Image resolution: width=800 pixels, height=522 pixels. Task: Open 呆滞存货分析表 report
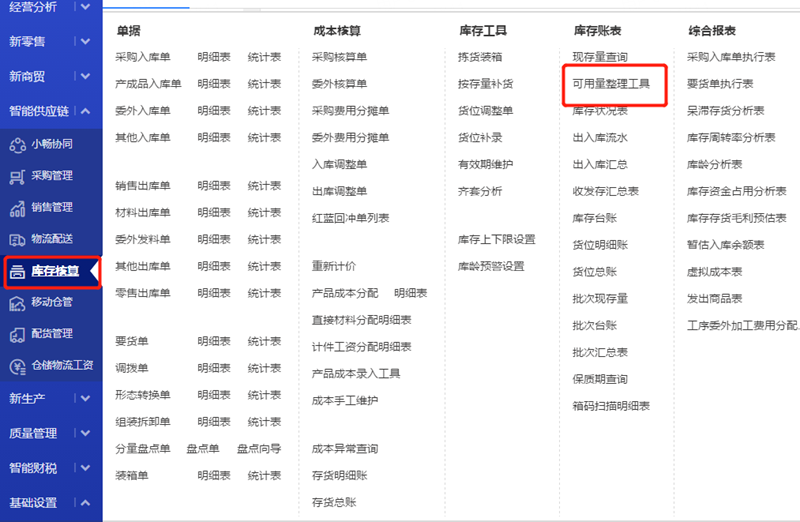click(x=726, y=111)
